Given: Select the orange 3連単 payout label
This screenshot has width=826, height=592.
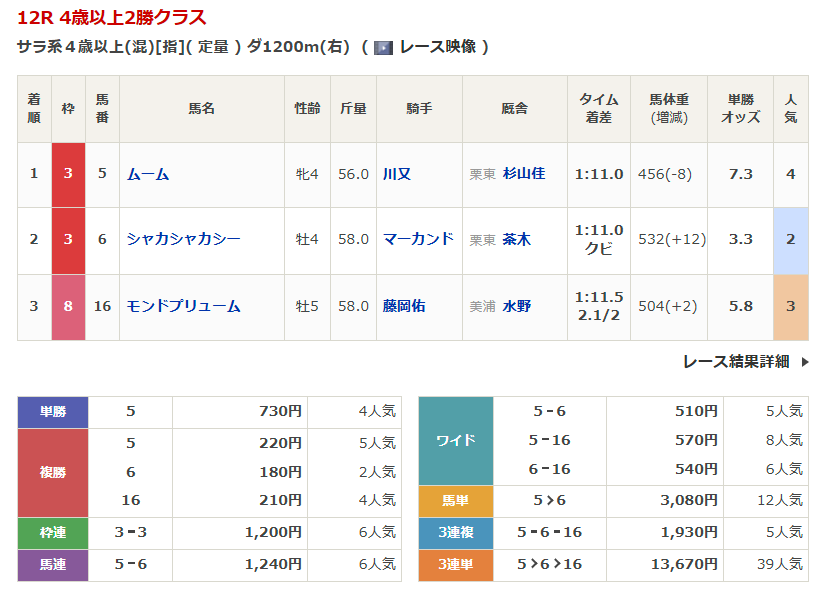Looking at the screenshot, I should [x=455, y=565].
